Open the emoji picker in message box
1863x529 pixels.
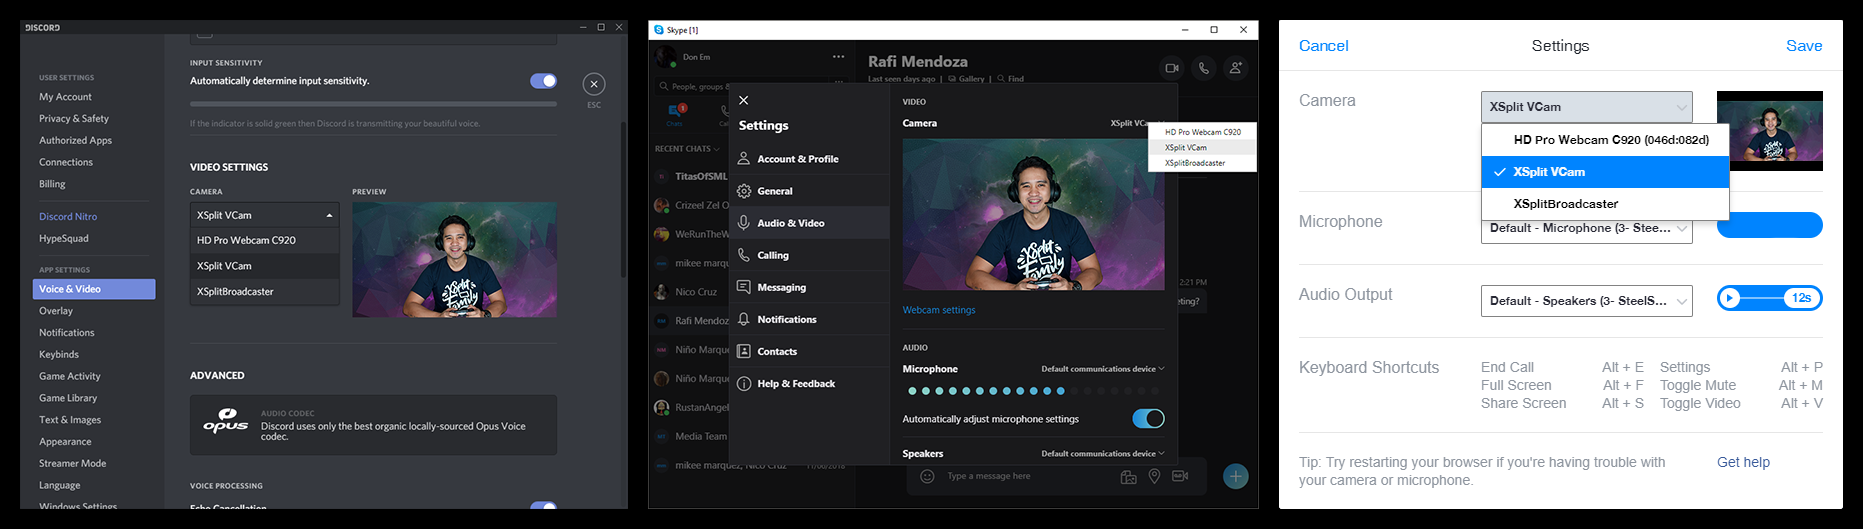pyautogui.click(x=927, y=476)
